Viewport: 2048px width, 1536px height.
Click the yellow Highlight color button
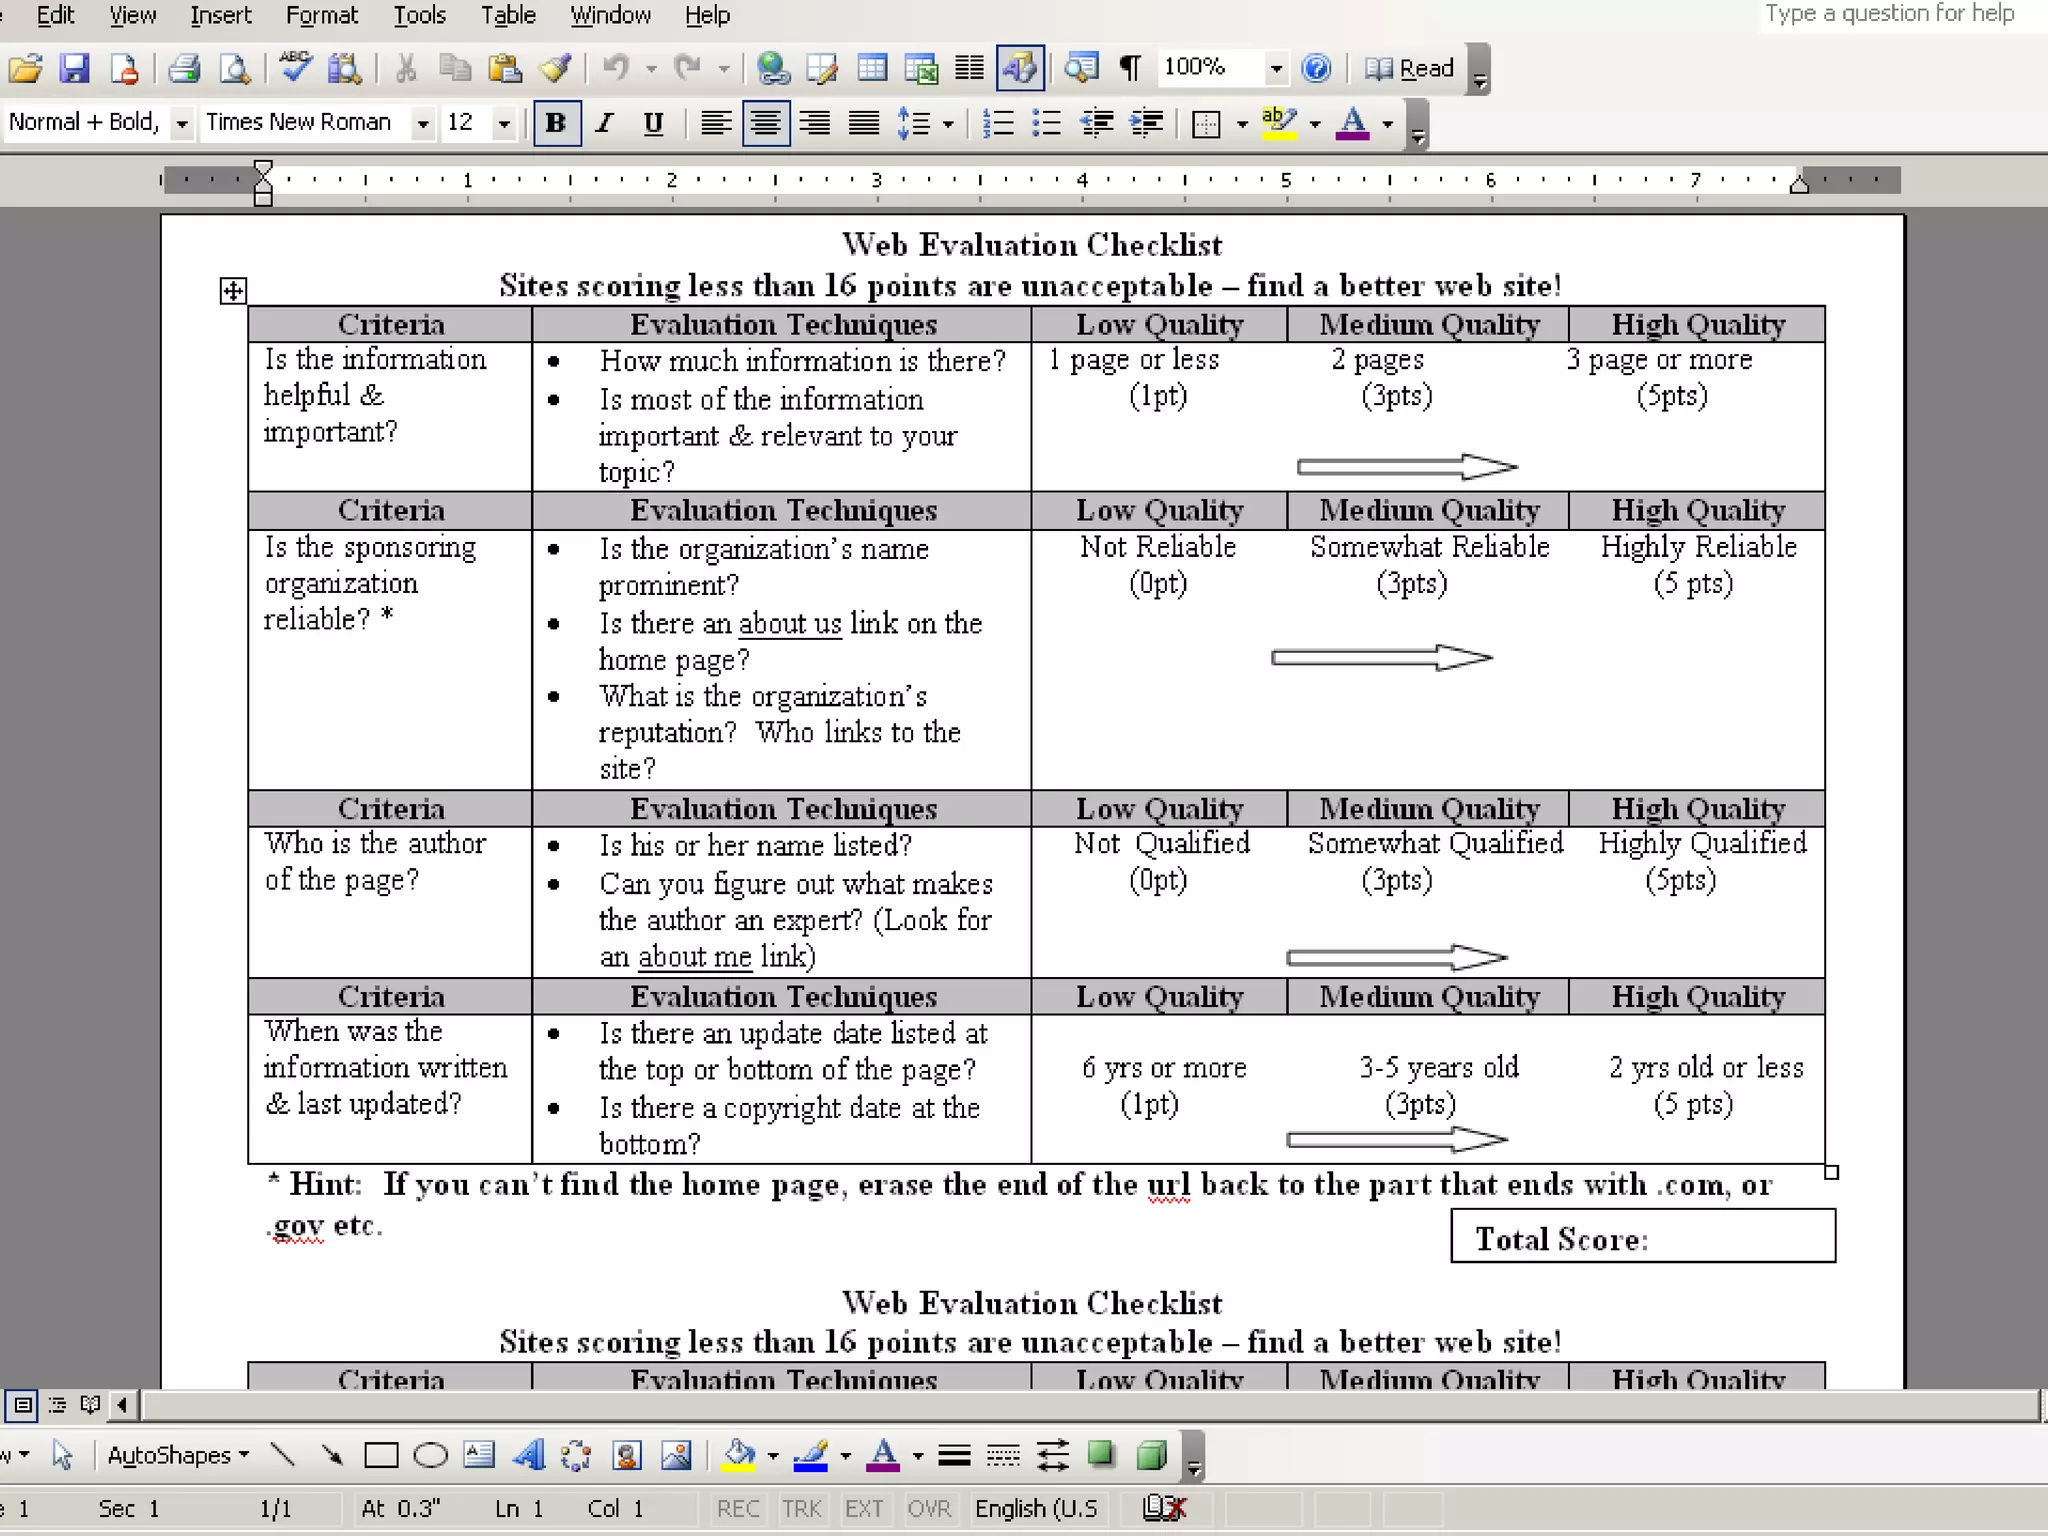(1279, 123)
